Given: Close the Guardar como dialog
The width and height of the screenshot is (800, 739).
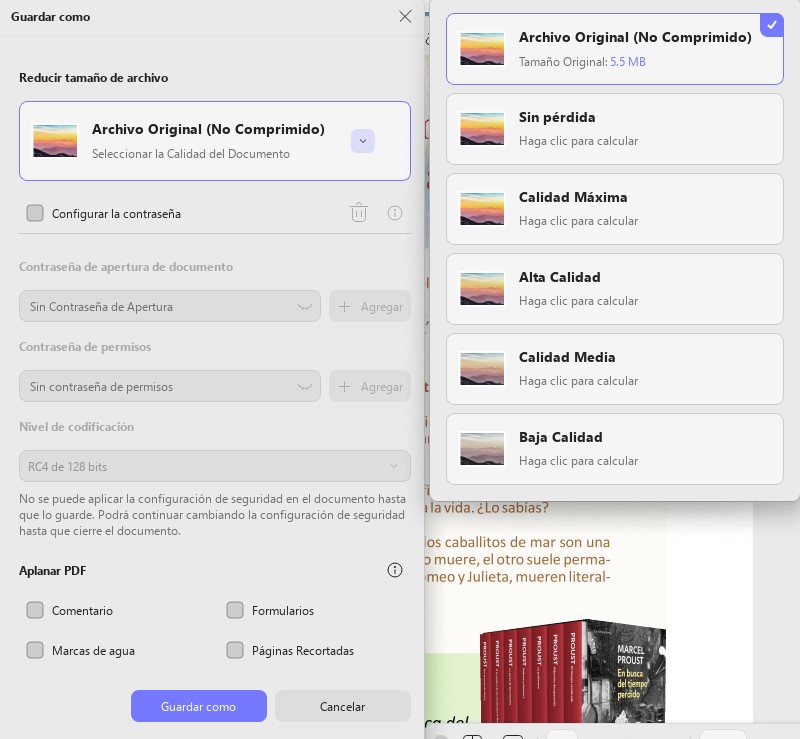Looking at the screenshot, I should point(405,17).
